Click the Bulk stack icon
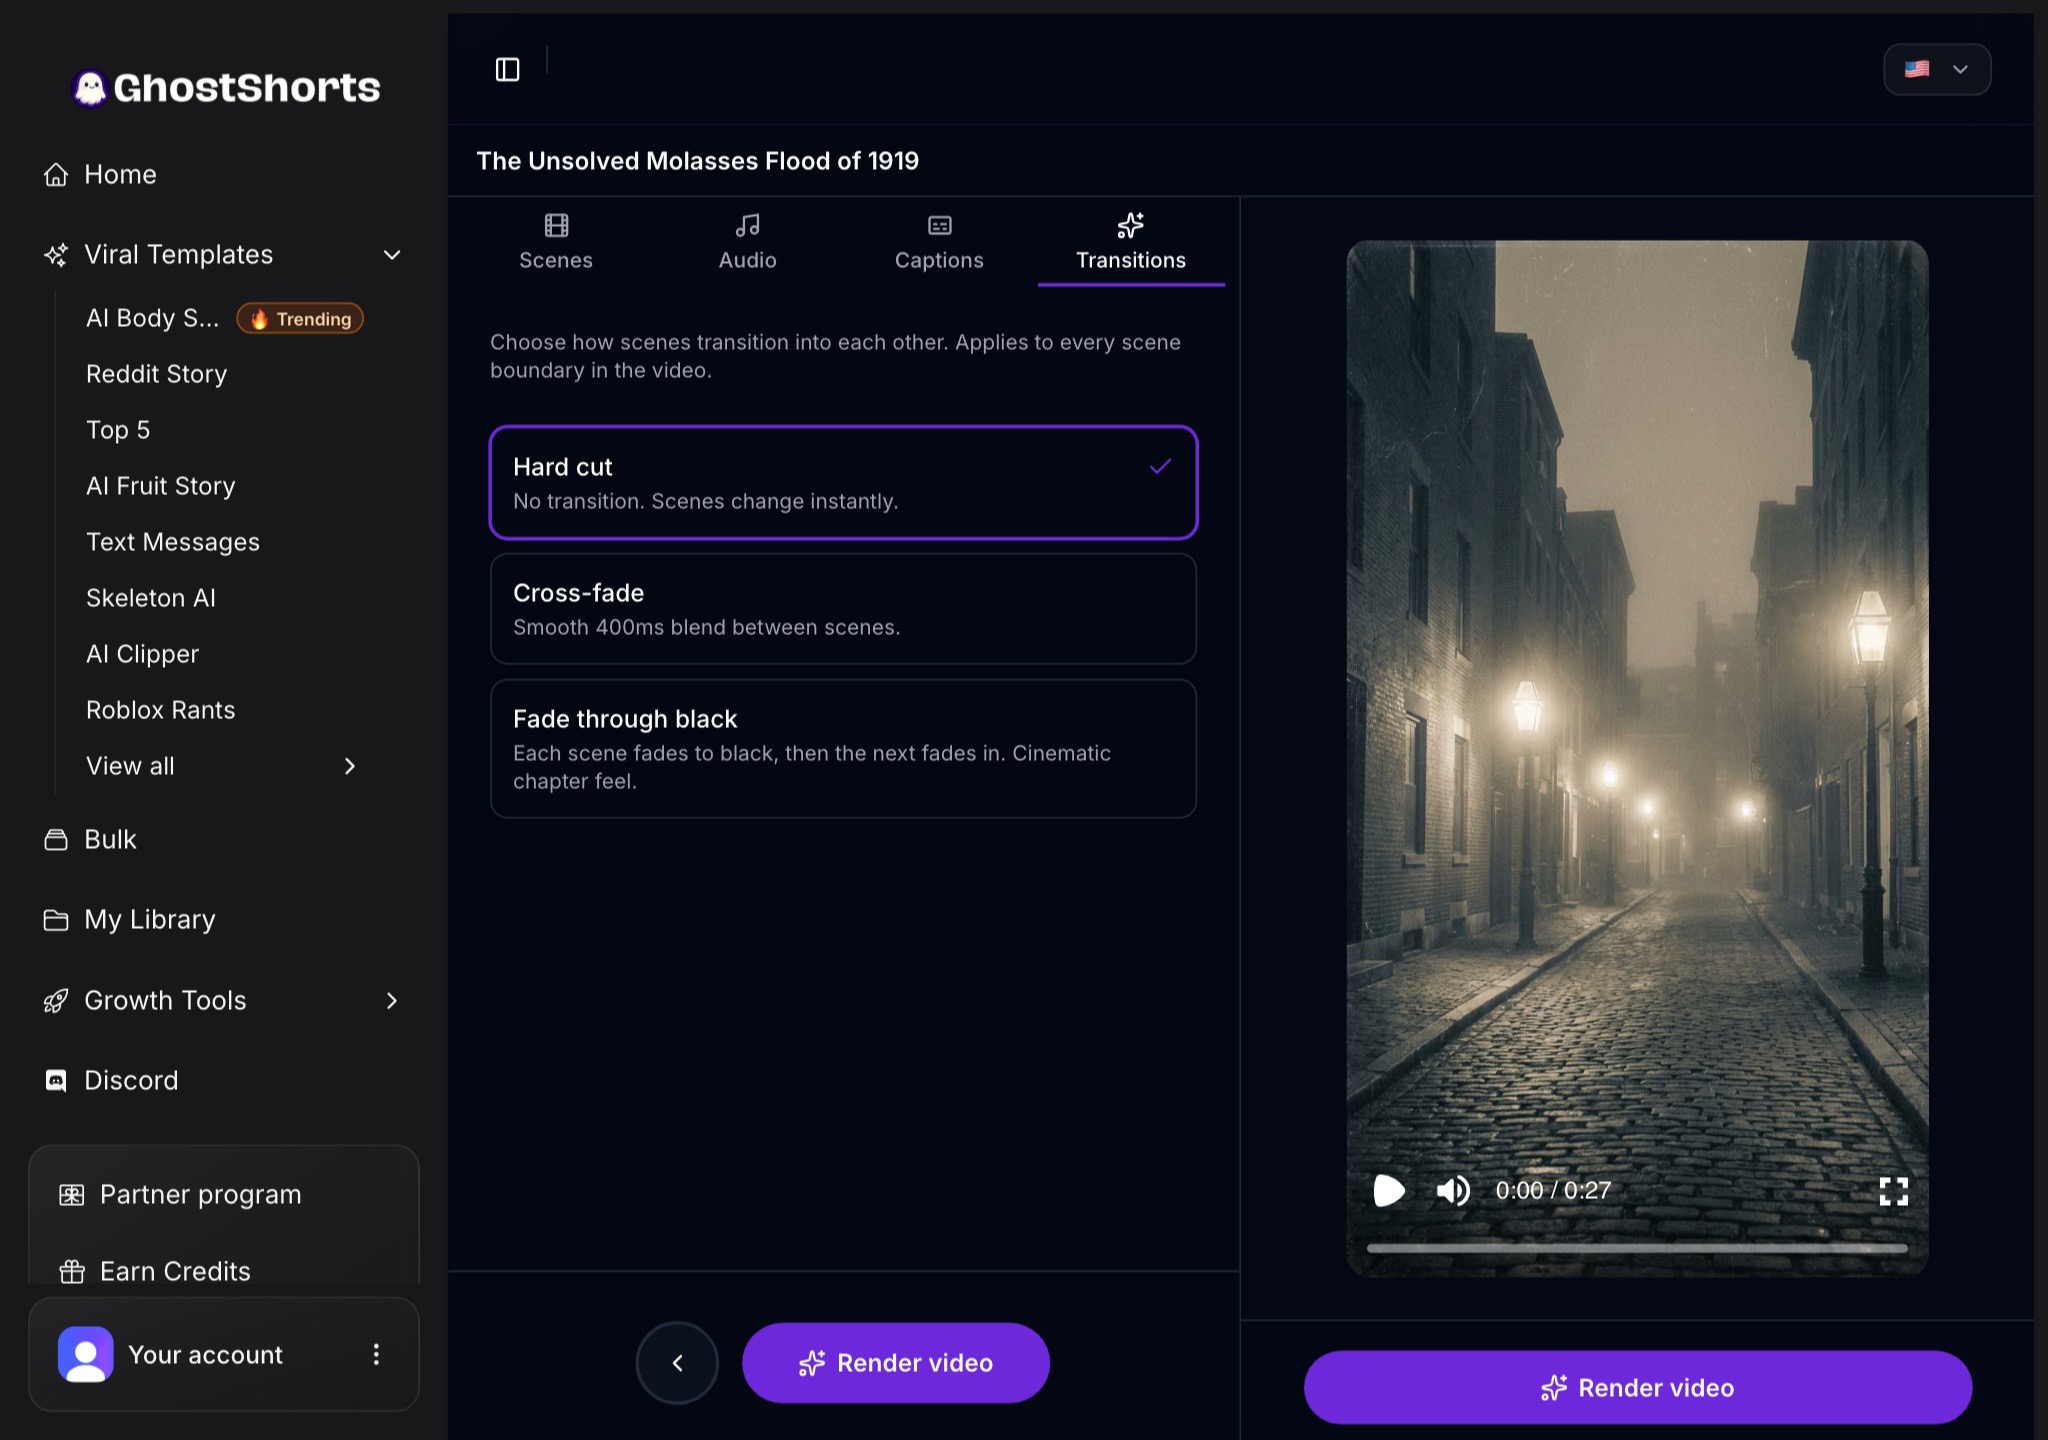 56,840
